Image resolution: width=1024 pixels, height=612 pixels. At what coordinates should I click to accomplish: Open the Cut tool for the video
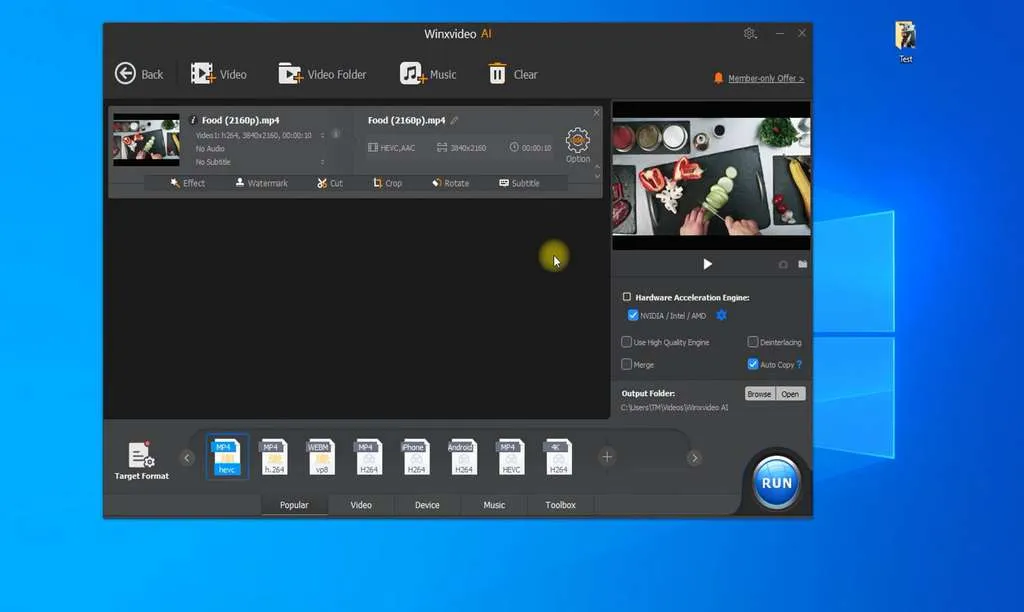[x=329, y=183]
